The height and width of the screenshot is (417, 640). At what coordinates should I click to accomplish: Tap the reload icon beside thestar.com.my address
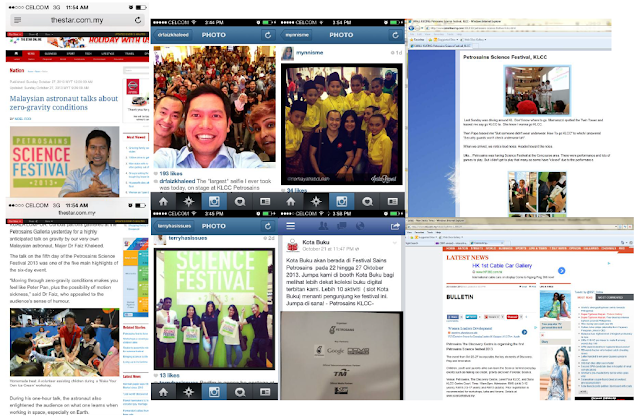pyautogui.click(x=138, y=20)
